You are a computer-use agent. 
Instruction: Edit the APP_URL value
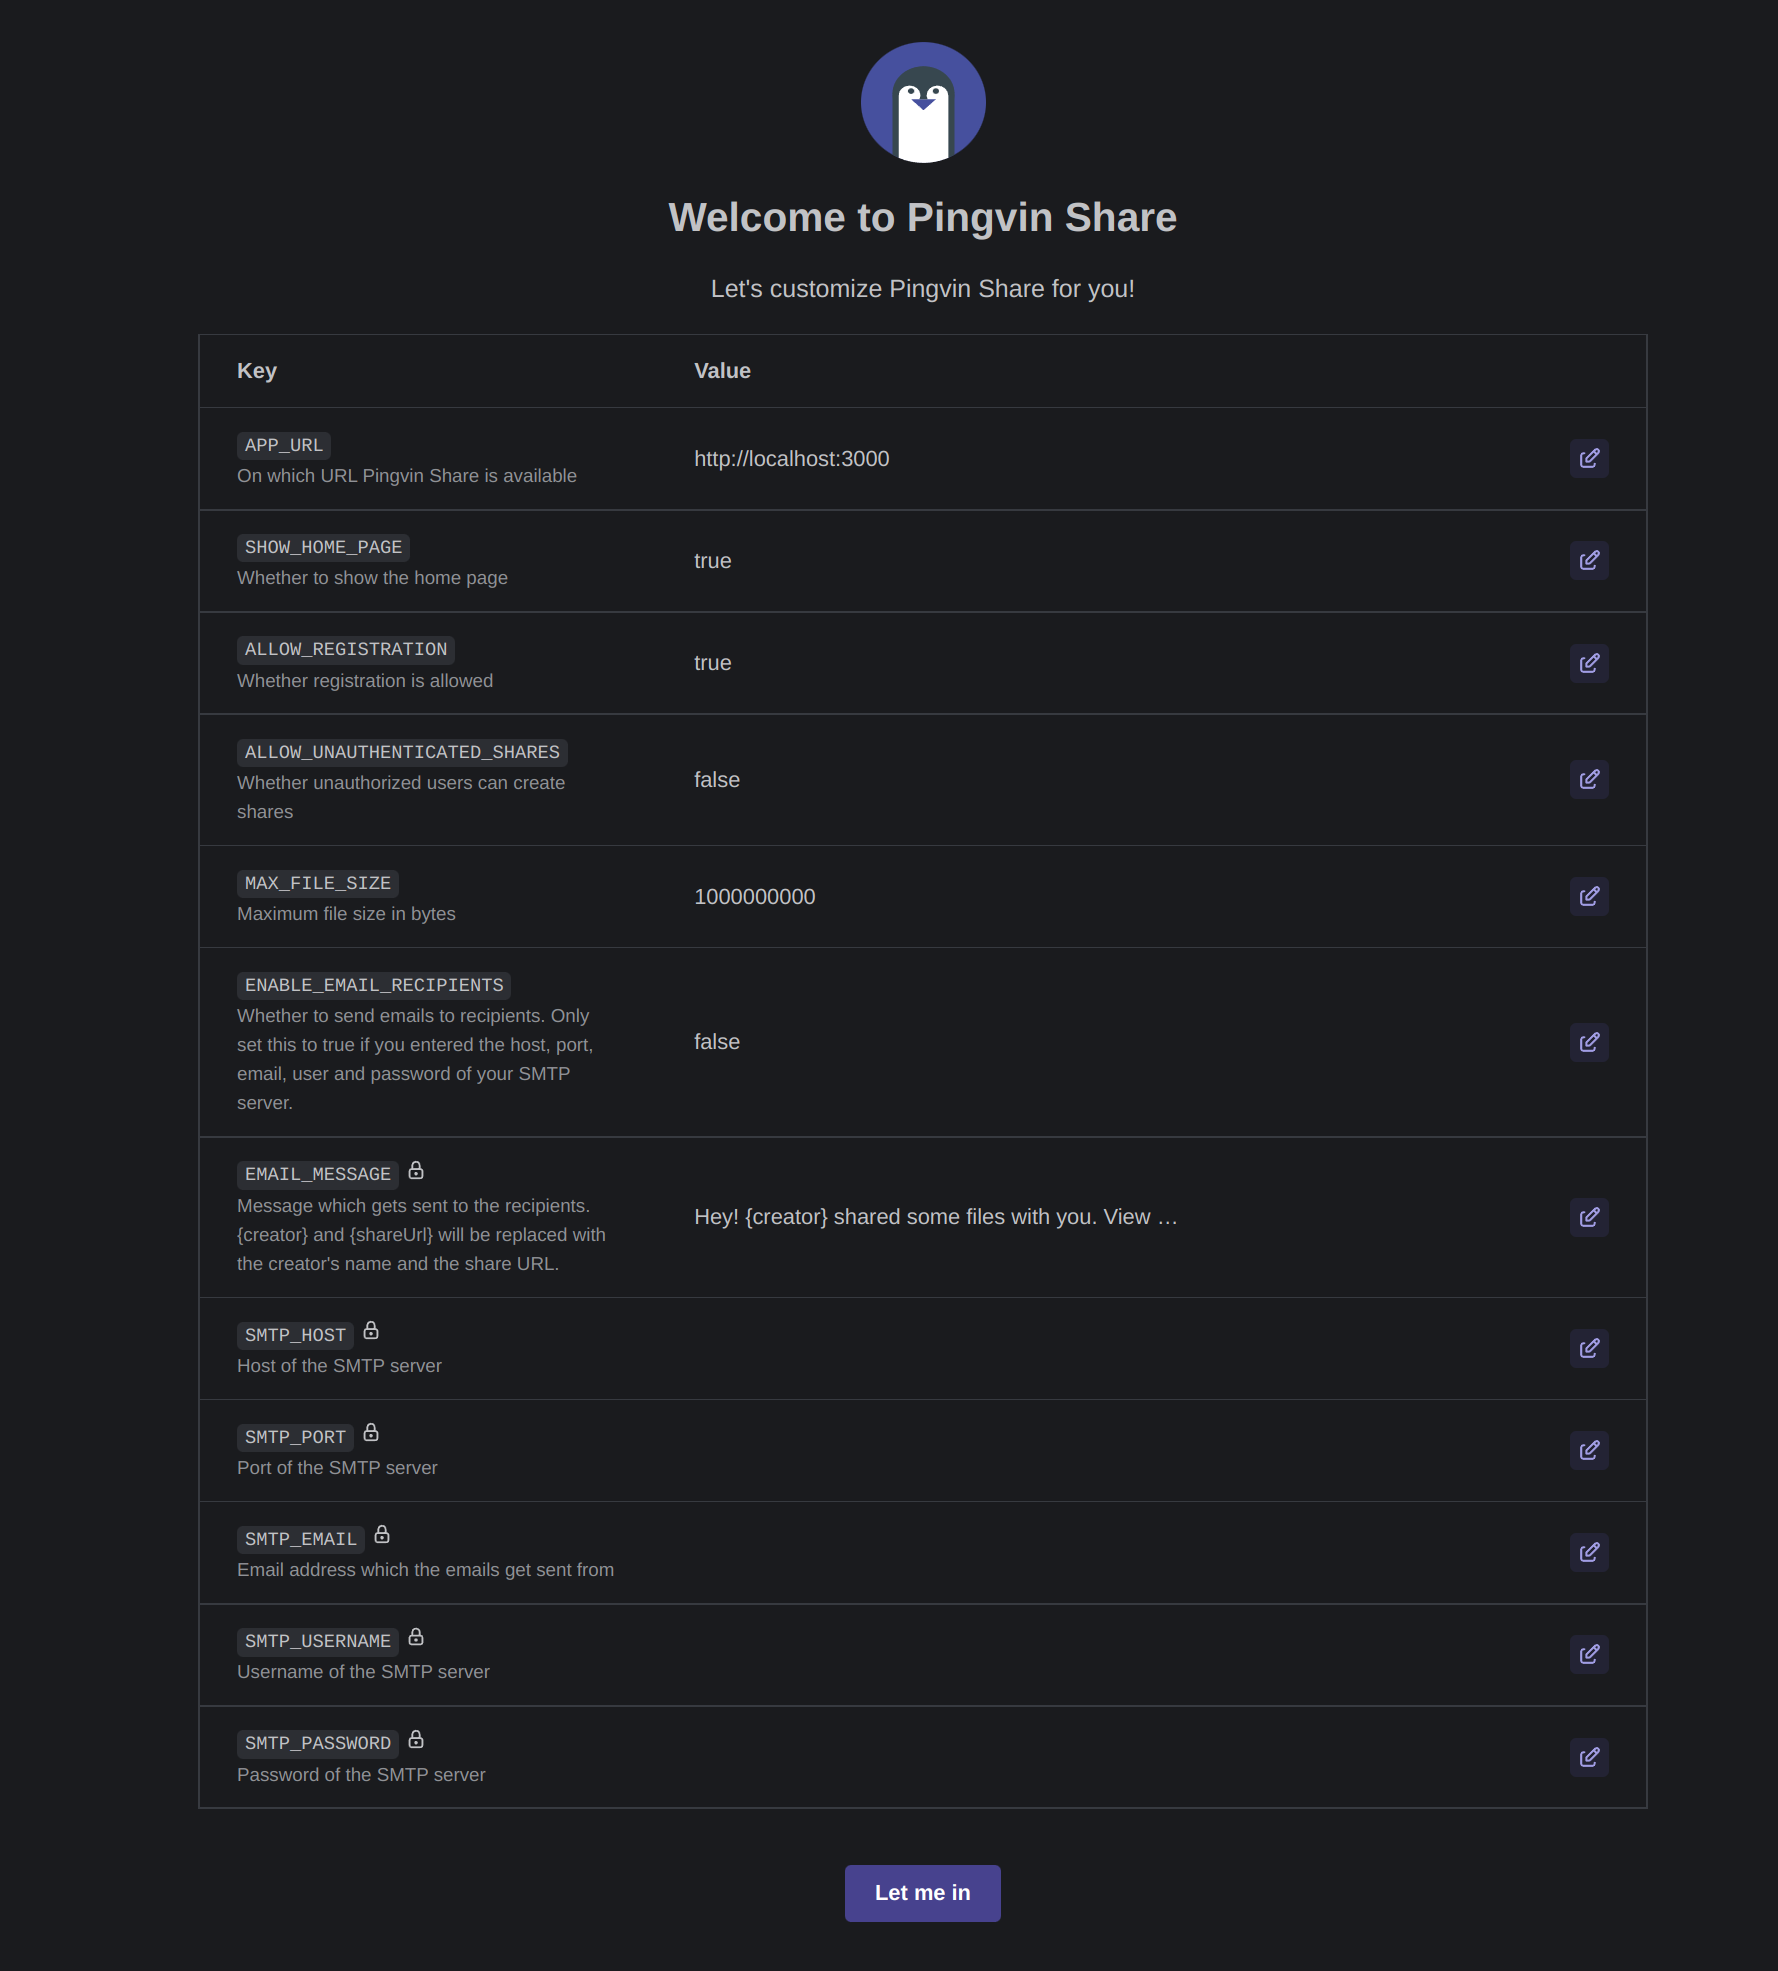click(1588, 459)
